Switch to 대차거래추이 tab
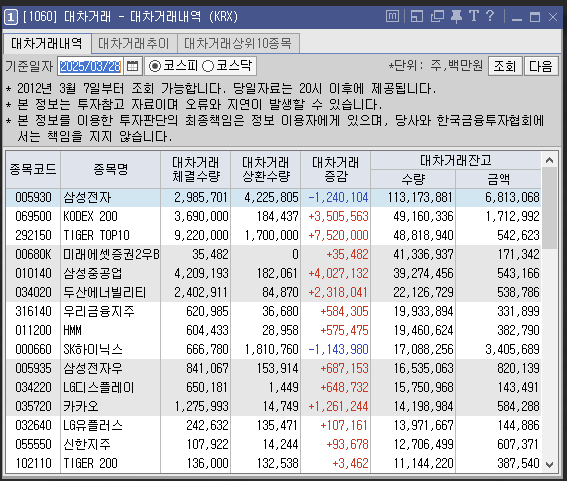 point(134,44)
